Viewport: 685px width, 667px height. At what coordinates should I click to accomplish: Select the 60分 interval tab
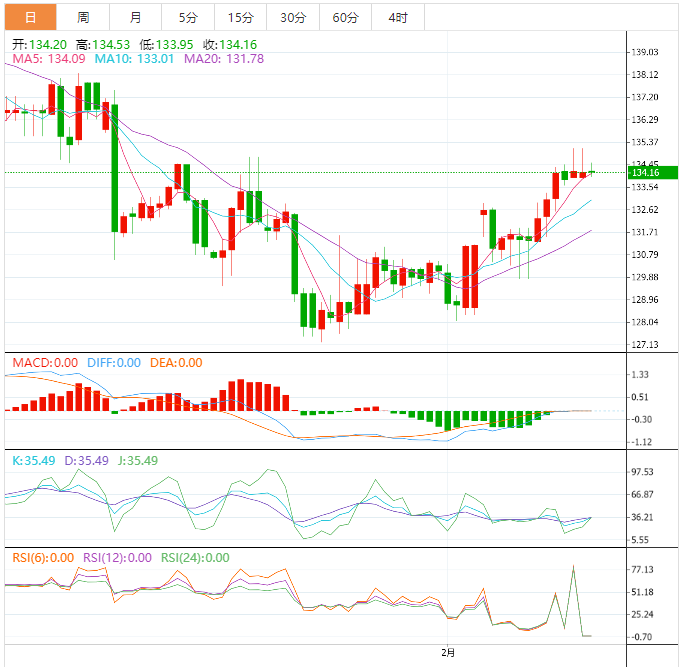(x=345, y=17)
